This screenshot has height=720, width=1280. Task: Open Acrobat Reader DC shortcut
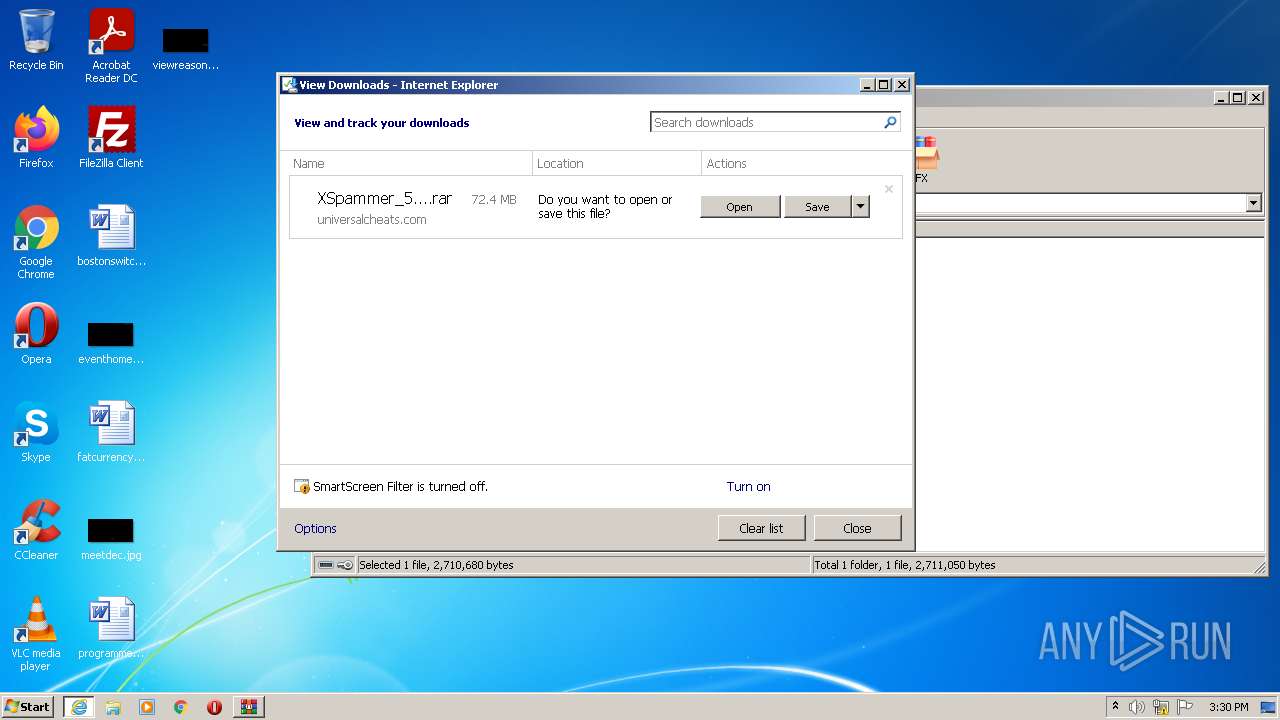[111, 46]
